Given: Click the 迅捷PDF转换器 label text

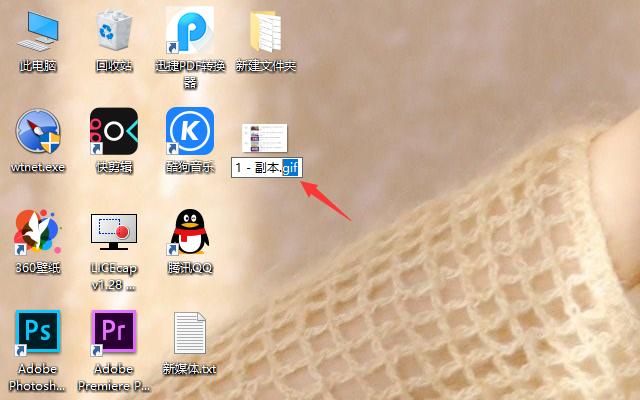Looking at the screenshot, I should (190, 74).
